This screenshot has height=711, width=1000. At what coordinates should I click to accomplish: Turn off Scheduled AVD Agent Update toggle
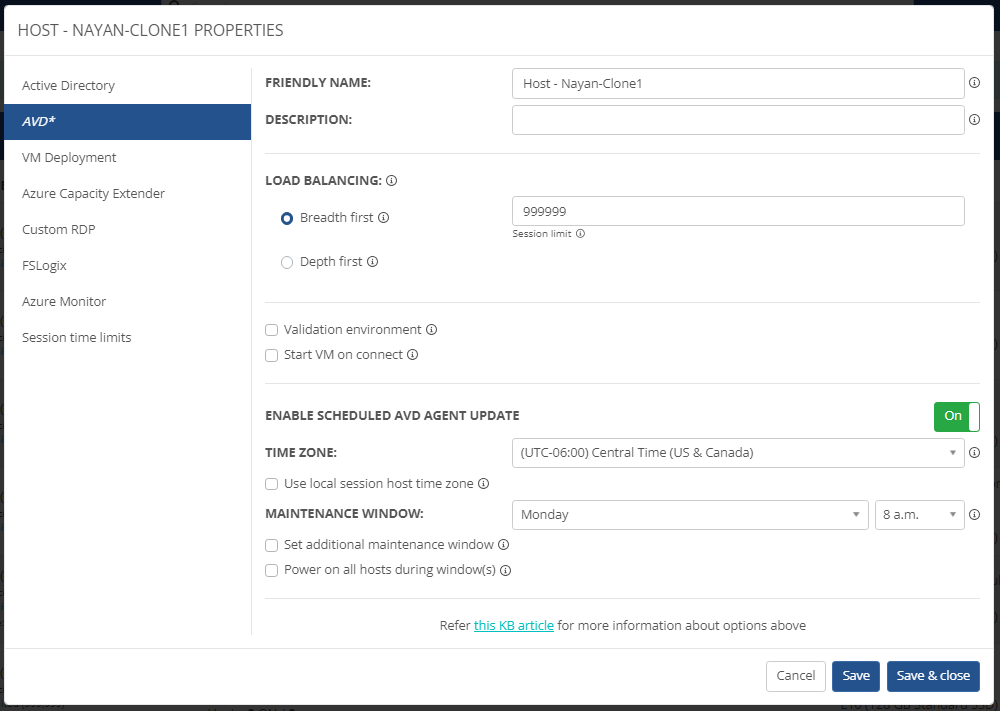[x=956, y=416]
